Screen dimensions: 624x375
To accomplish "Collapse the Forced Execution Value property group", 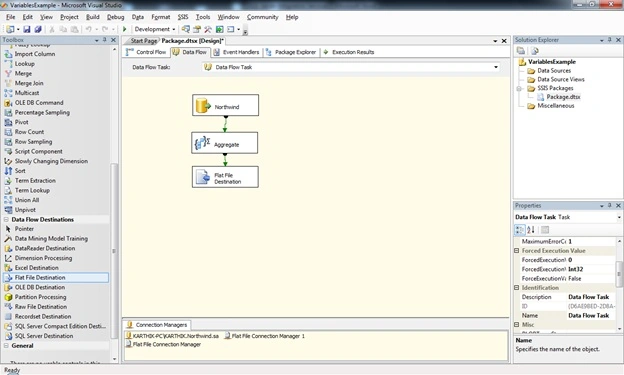I will tap(517, 251).
